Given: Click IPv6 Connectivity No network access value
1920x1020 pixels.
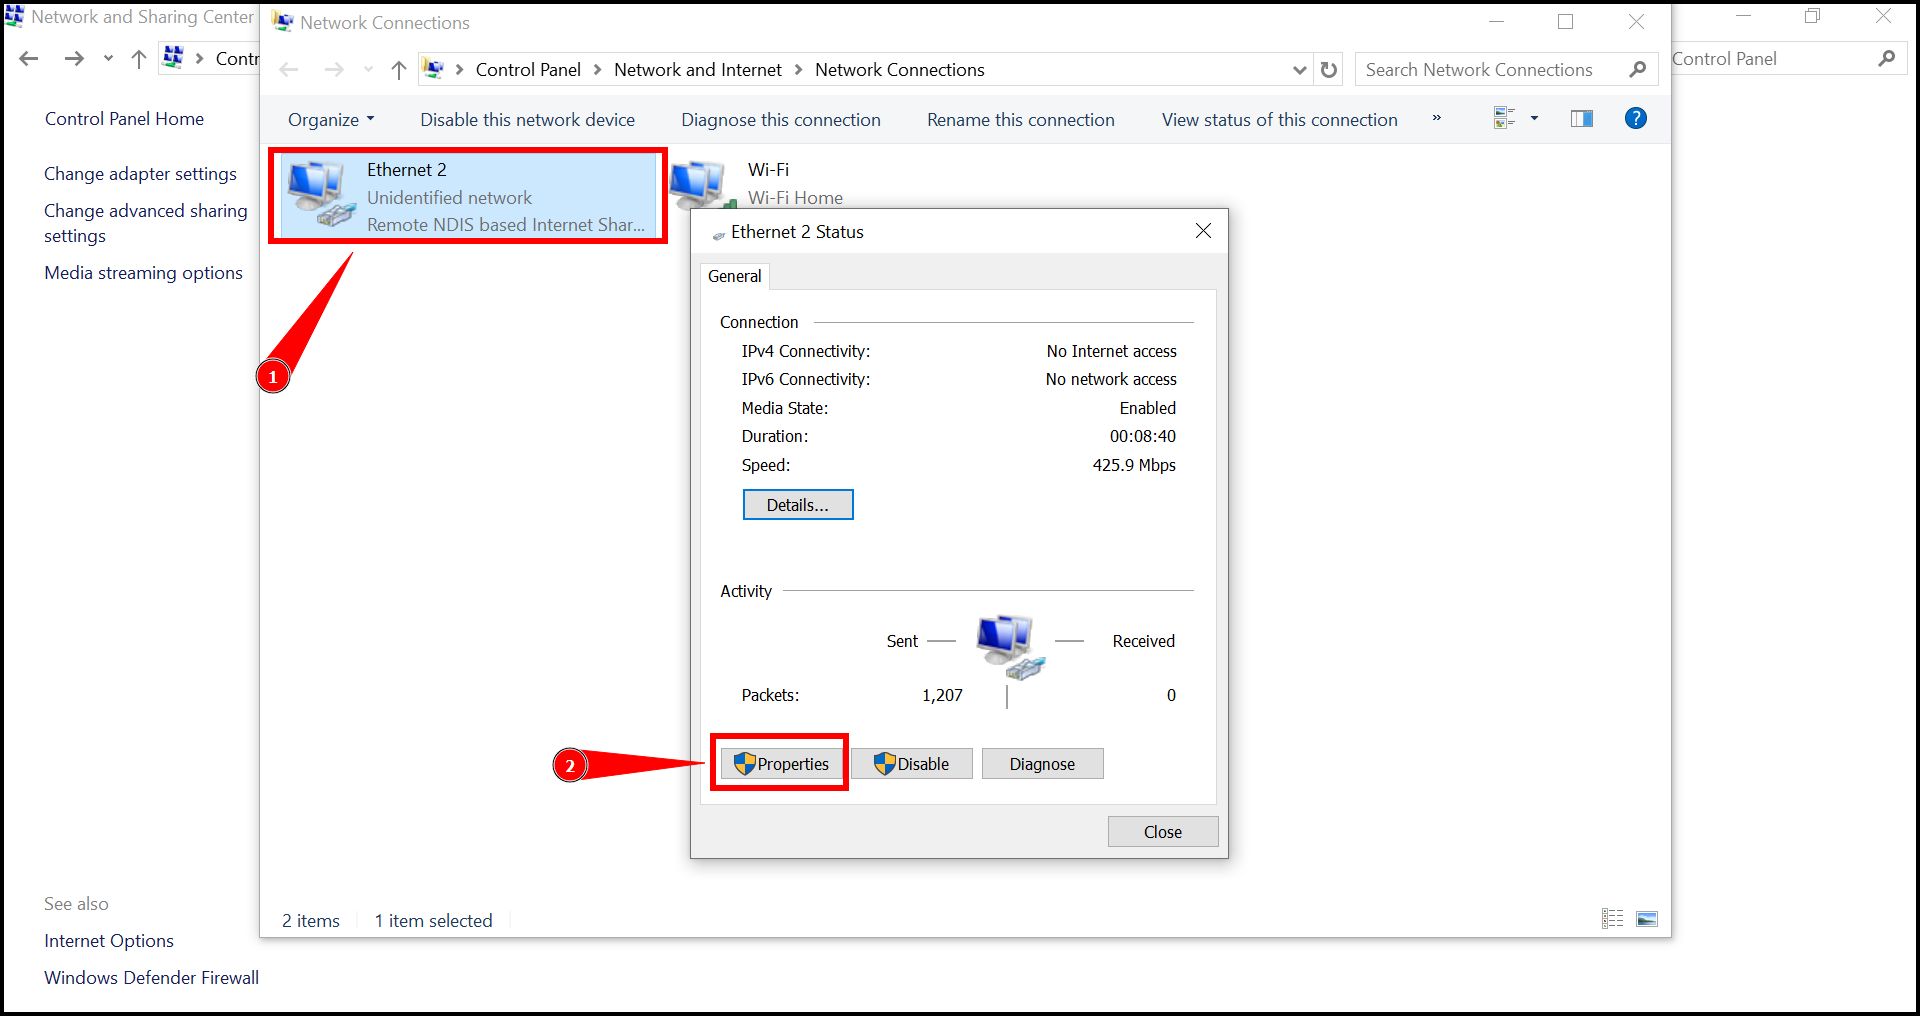Looking at the screenshot, I should (1111, 379).
